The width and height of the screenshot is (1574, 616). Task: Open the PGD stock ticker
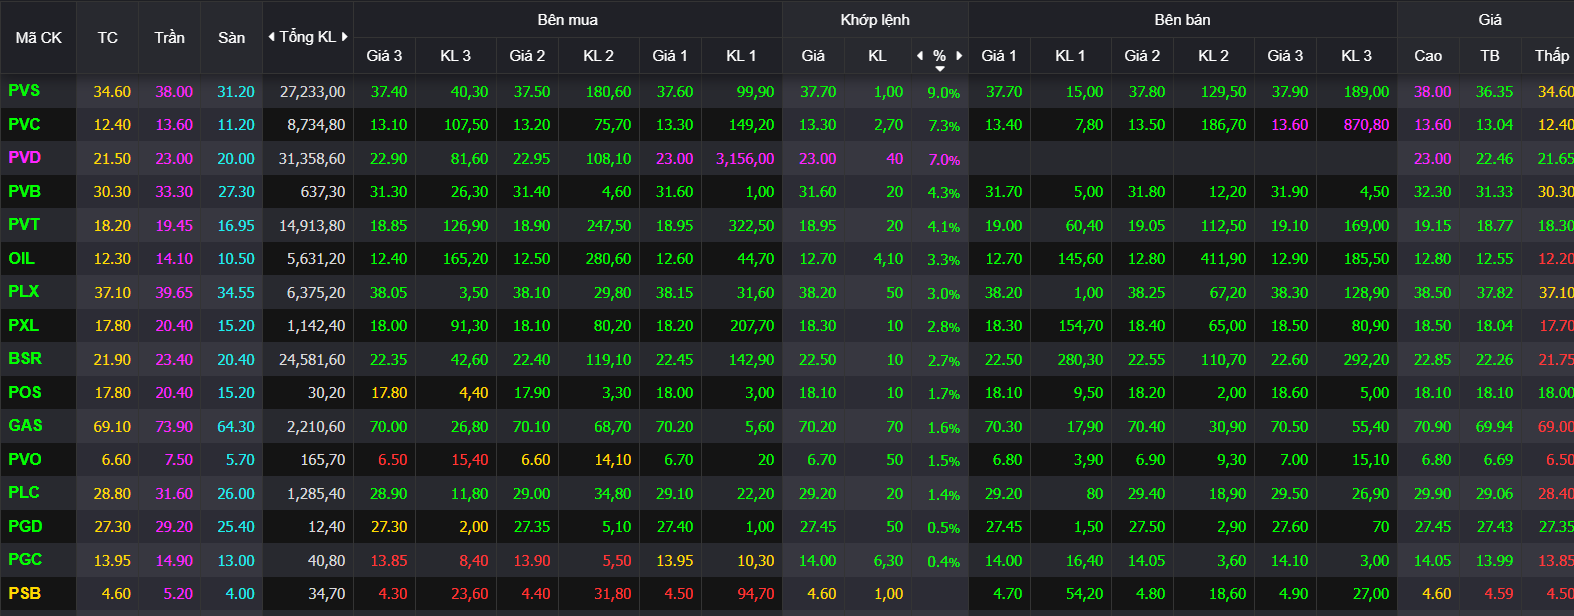coord(25,527)
